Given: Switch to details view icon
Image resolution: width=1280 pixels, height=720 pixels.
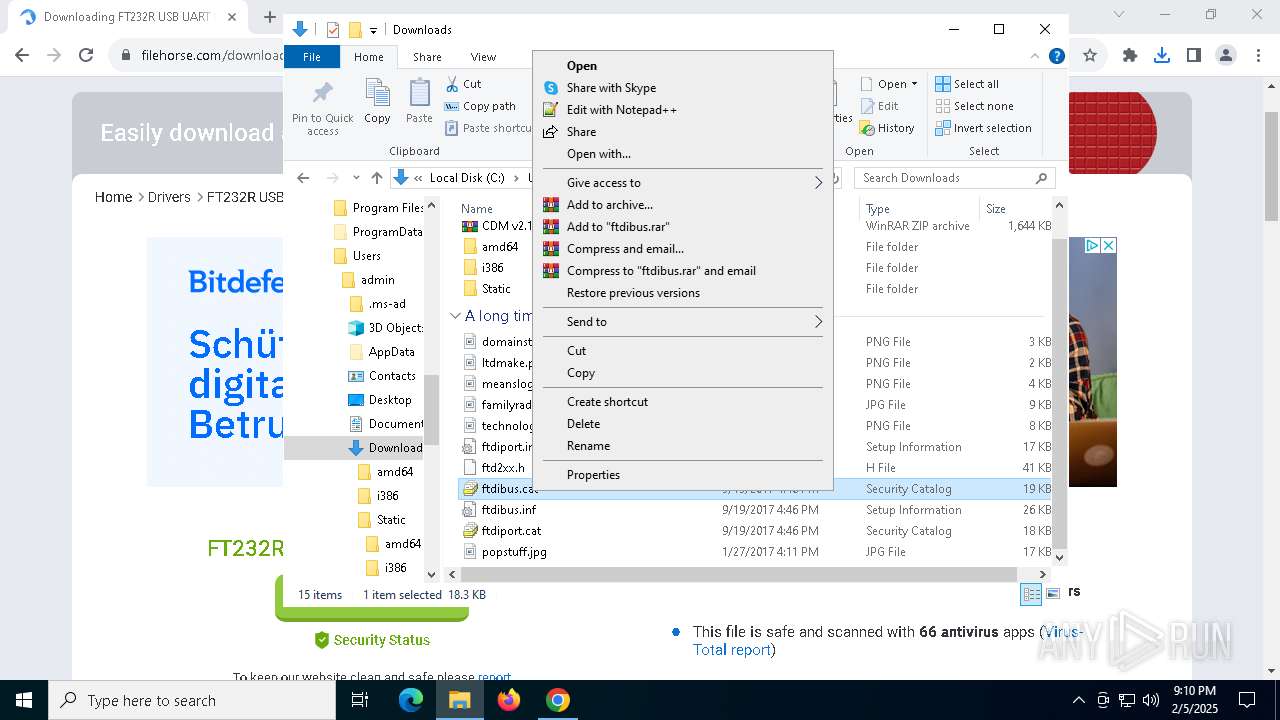Looking at the screenshot, I should 1031,594.
